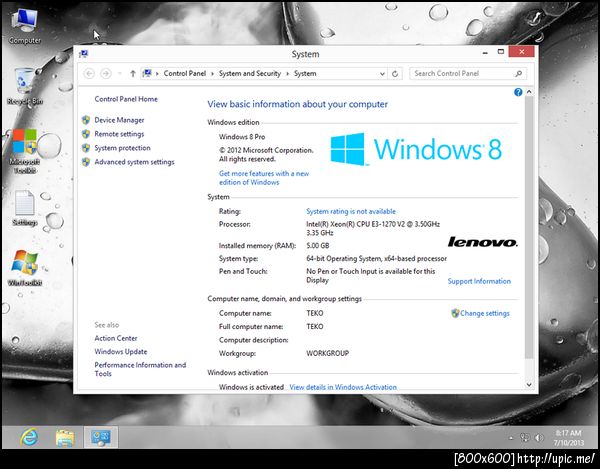Open Advanced system settings link
Viewport: 600px width, 469px height.
(134, 162)
